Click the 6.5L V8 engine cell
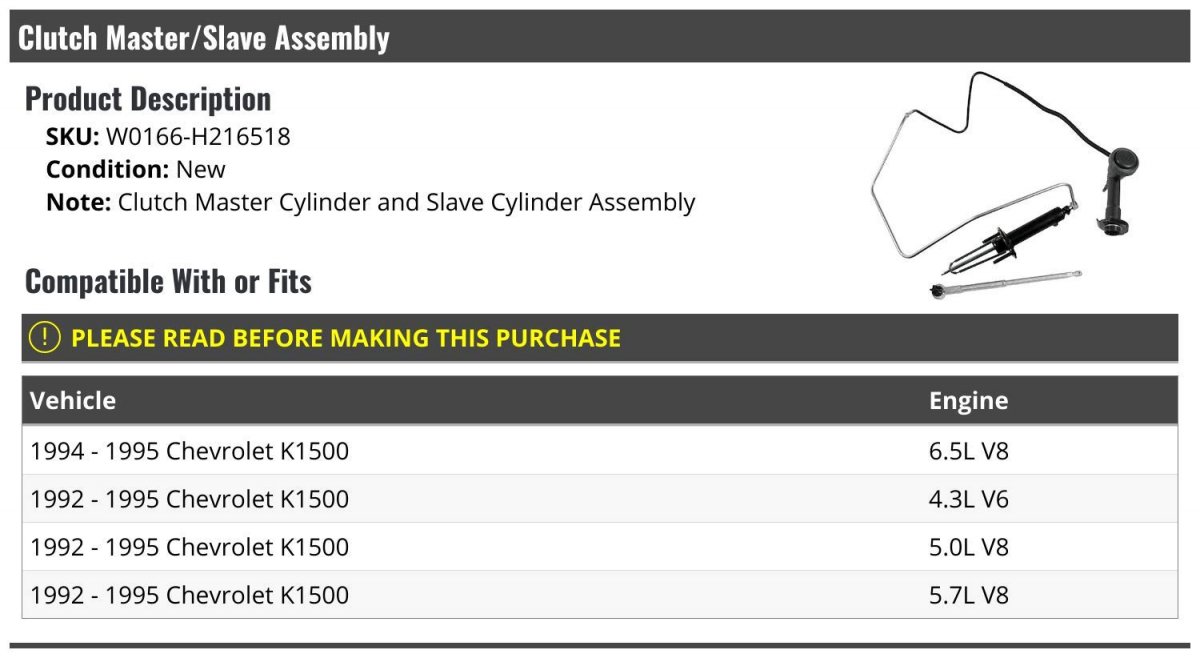The image size is (1200, 658). [x=968, y=451]
